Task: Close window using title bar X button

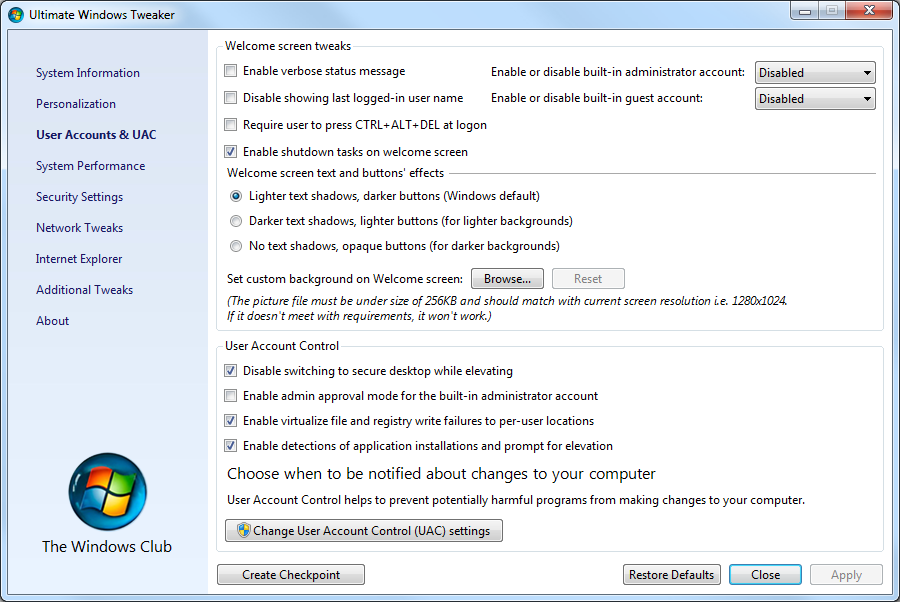Action: pos(869,10)
